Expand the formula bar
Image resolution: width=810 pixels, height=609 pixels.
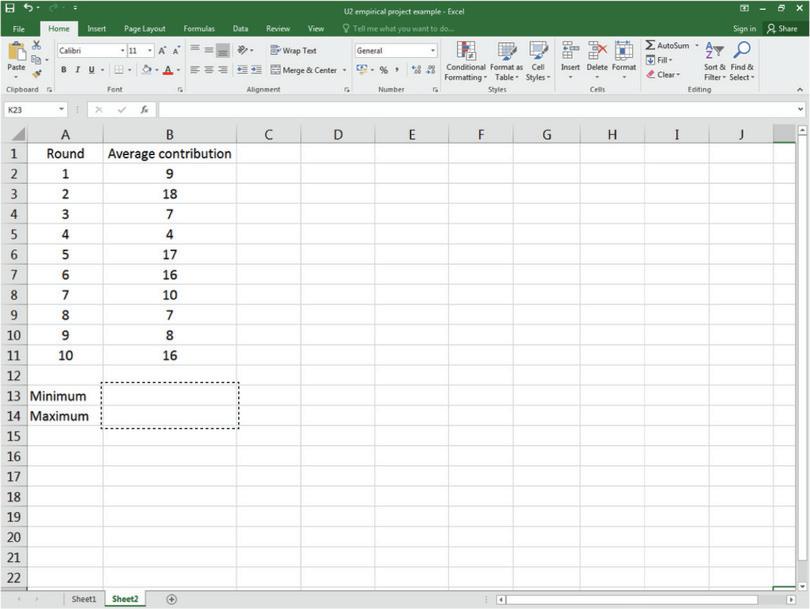pos(800,110)
